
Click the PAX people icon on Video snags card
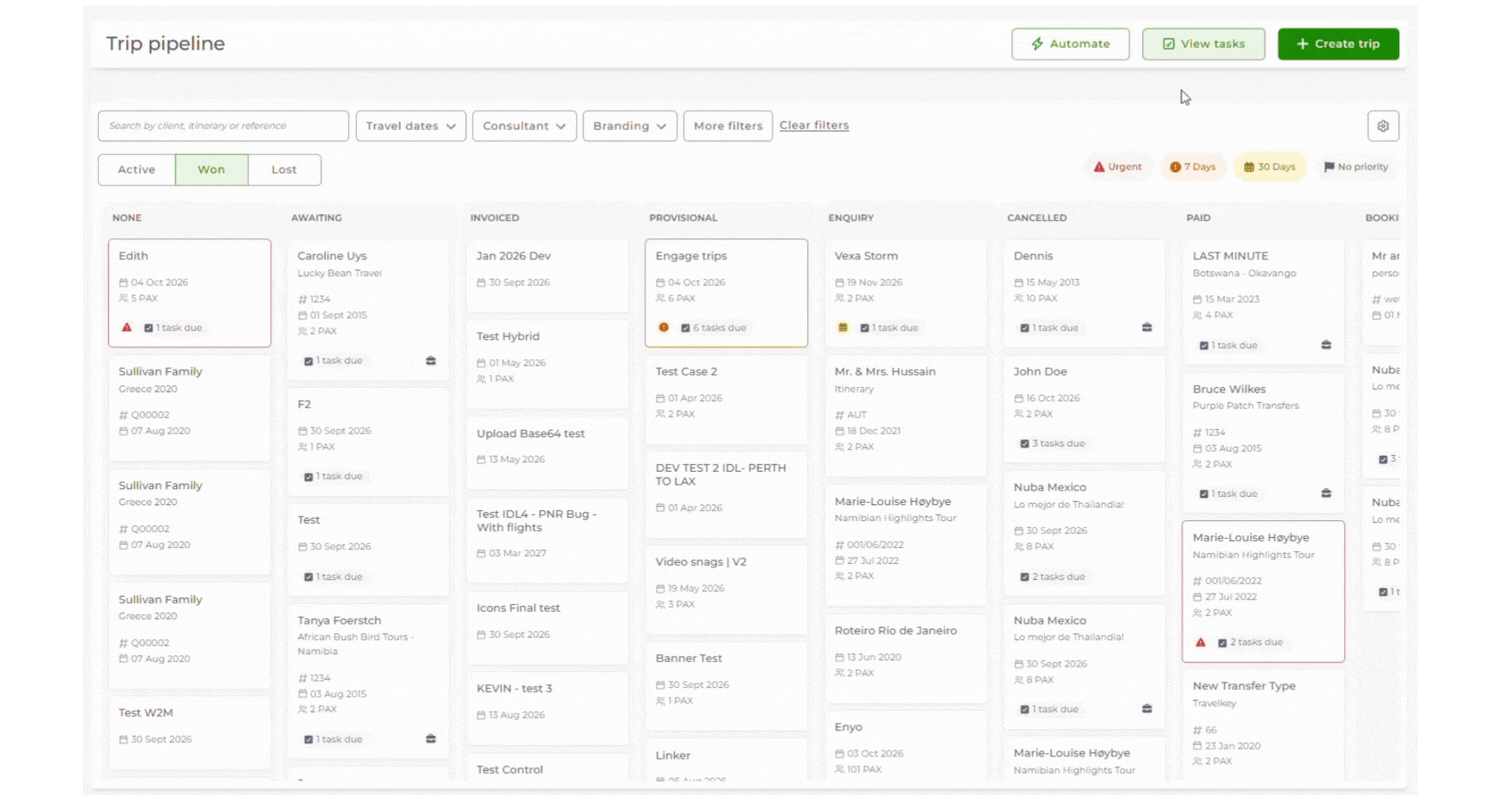[x=661, y=604]
